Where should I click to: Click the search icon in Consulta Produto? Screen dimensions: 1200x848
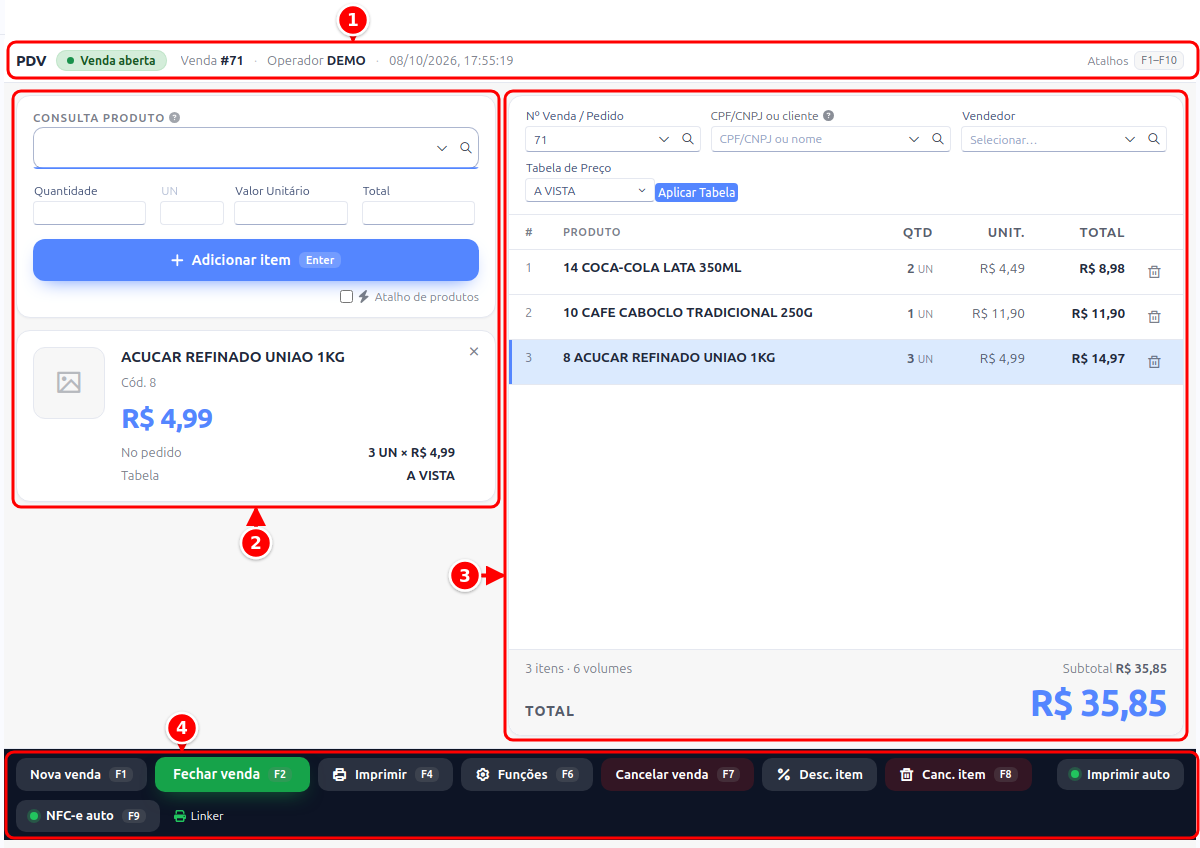pyautogui.click(x=465, y=148)
